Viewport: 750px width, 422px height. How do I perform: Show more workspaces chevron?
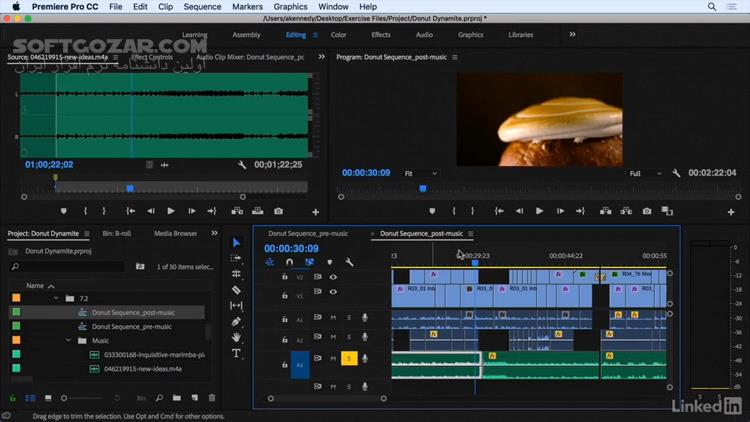pyautogui.click(x=573, y=34)
